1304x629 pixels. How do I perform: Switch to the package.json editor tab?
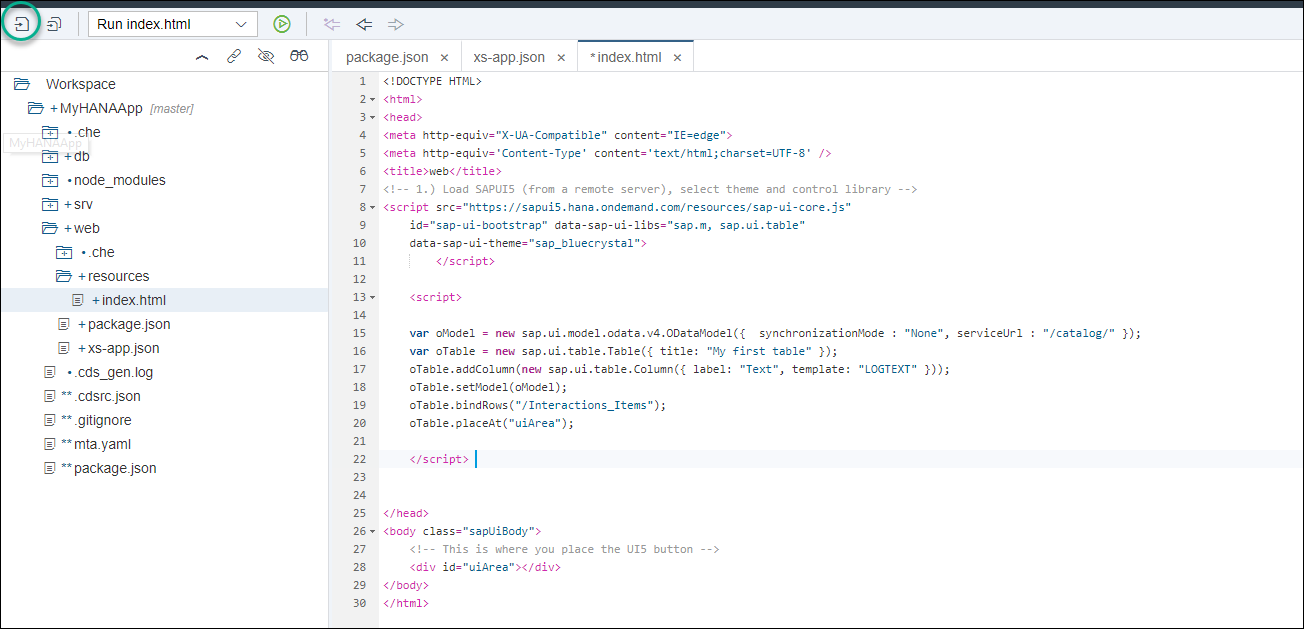pyautogui.click(x=387, y=57)
